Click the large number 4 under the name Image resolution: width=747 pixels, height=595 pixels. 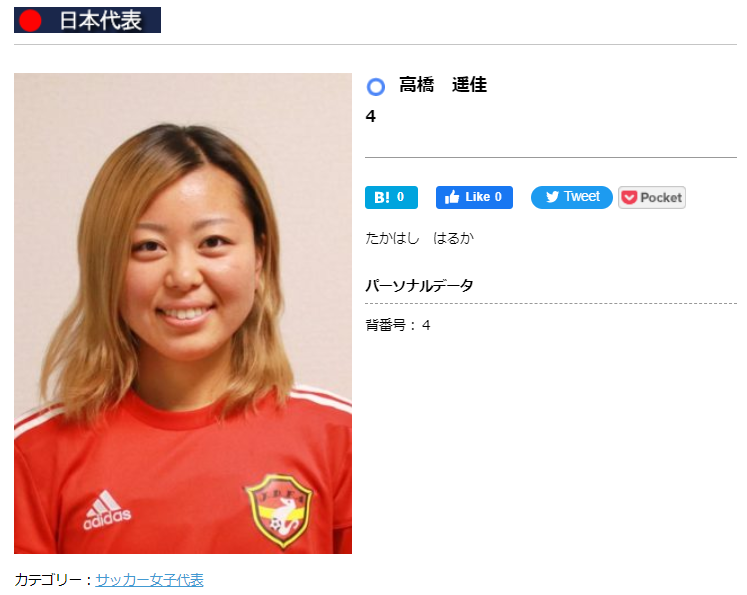pyautogui.click(x=371, y=116)
